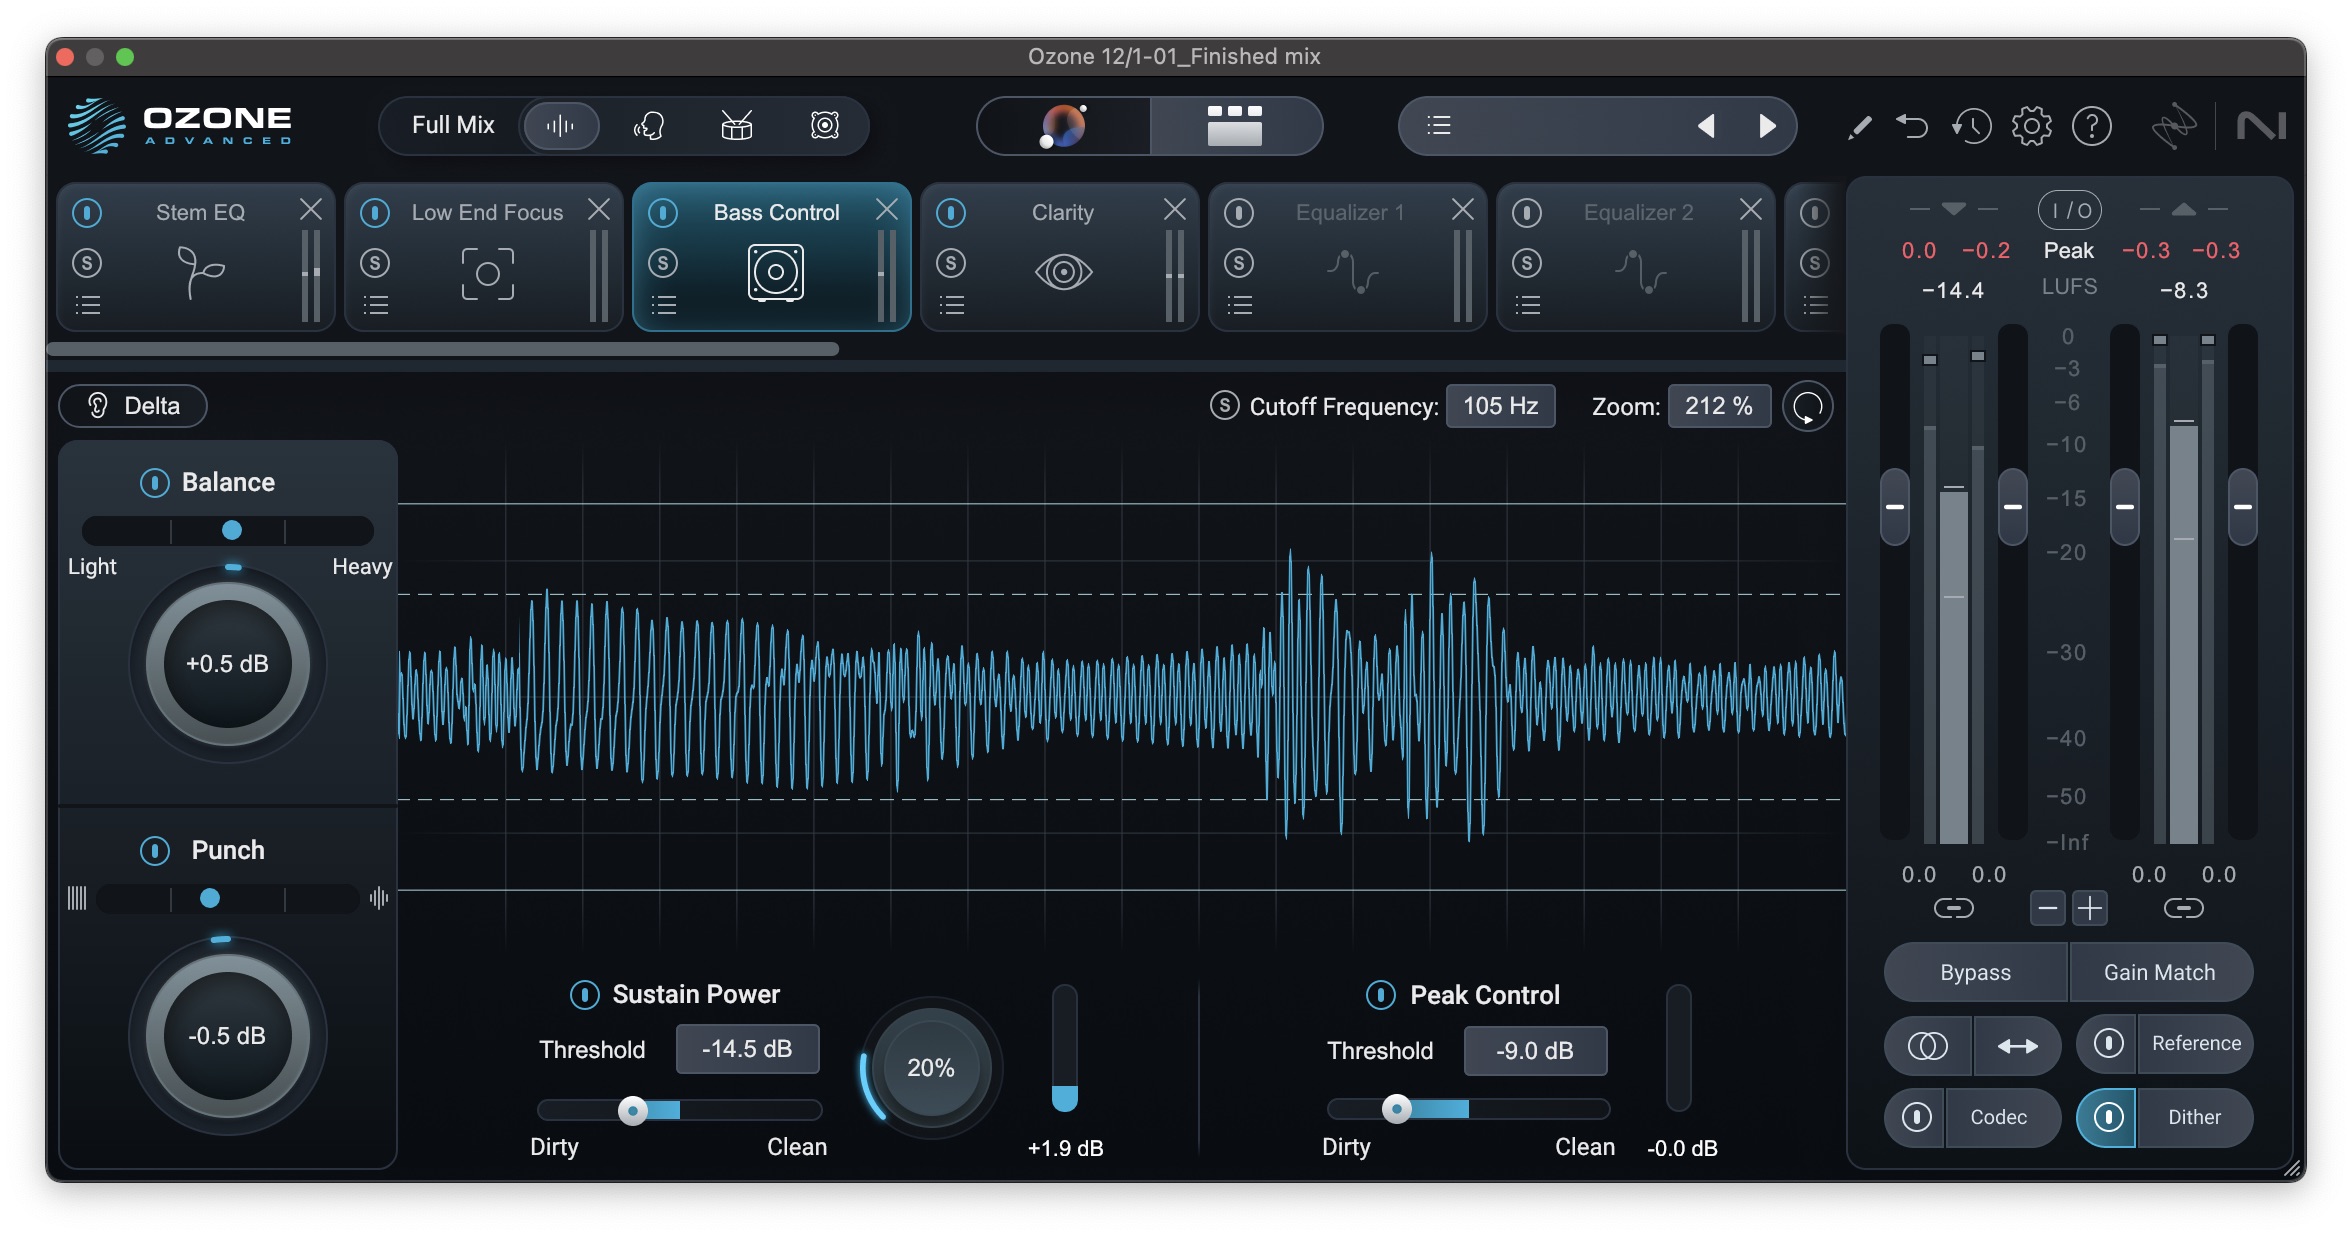Reset the waveform zoom view
Viewport: 2352px width, 1236px height.
[1807, 406]
